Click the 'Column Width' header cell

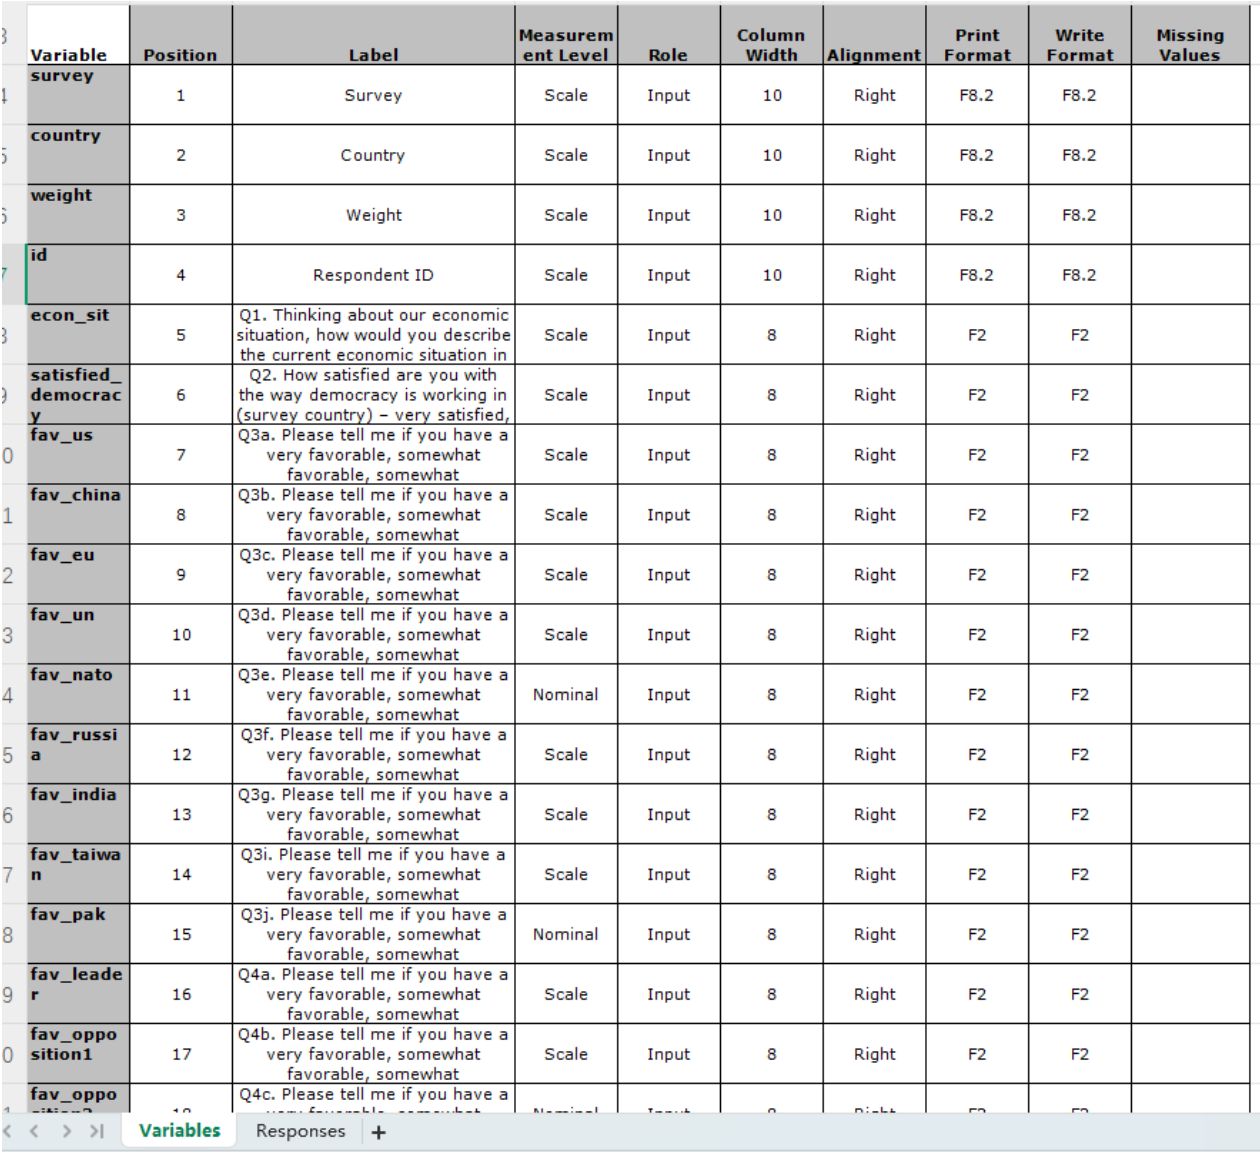tap(772, 36)
